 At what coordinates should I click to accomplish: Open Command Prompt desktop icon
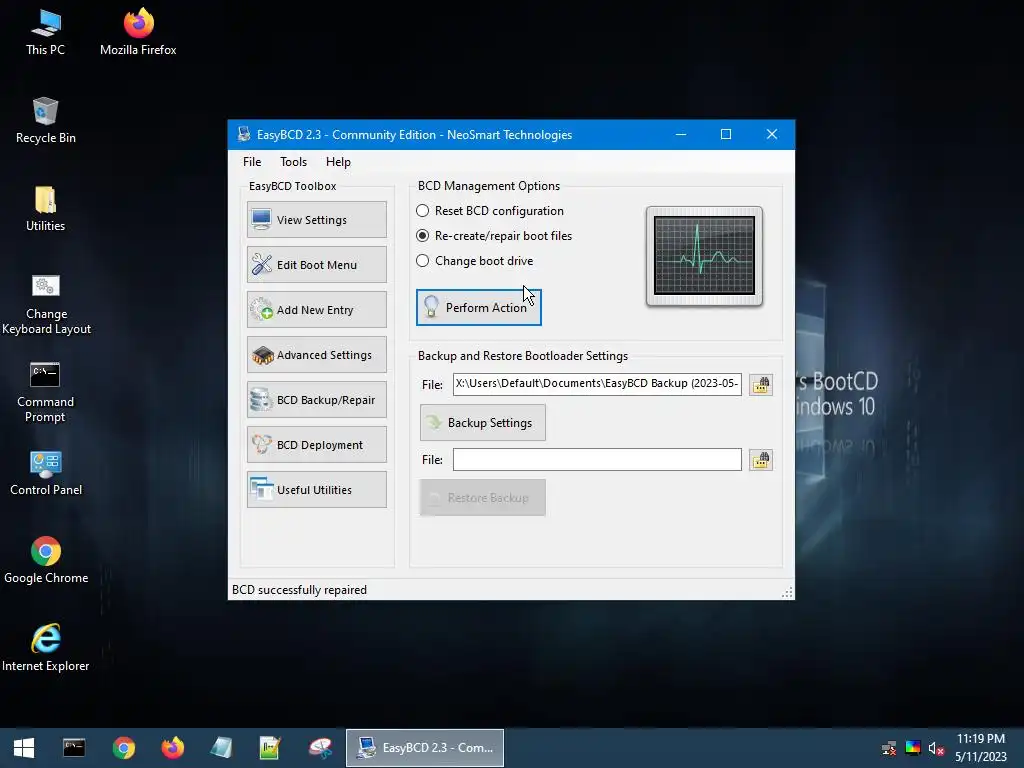(x=45, y=392)
